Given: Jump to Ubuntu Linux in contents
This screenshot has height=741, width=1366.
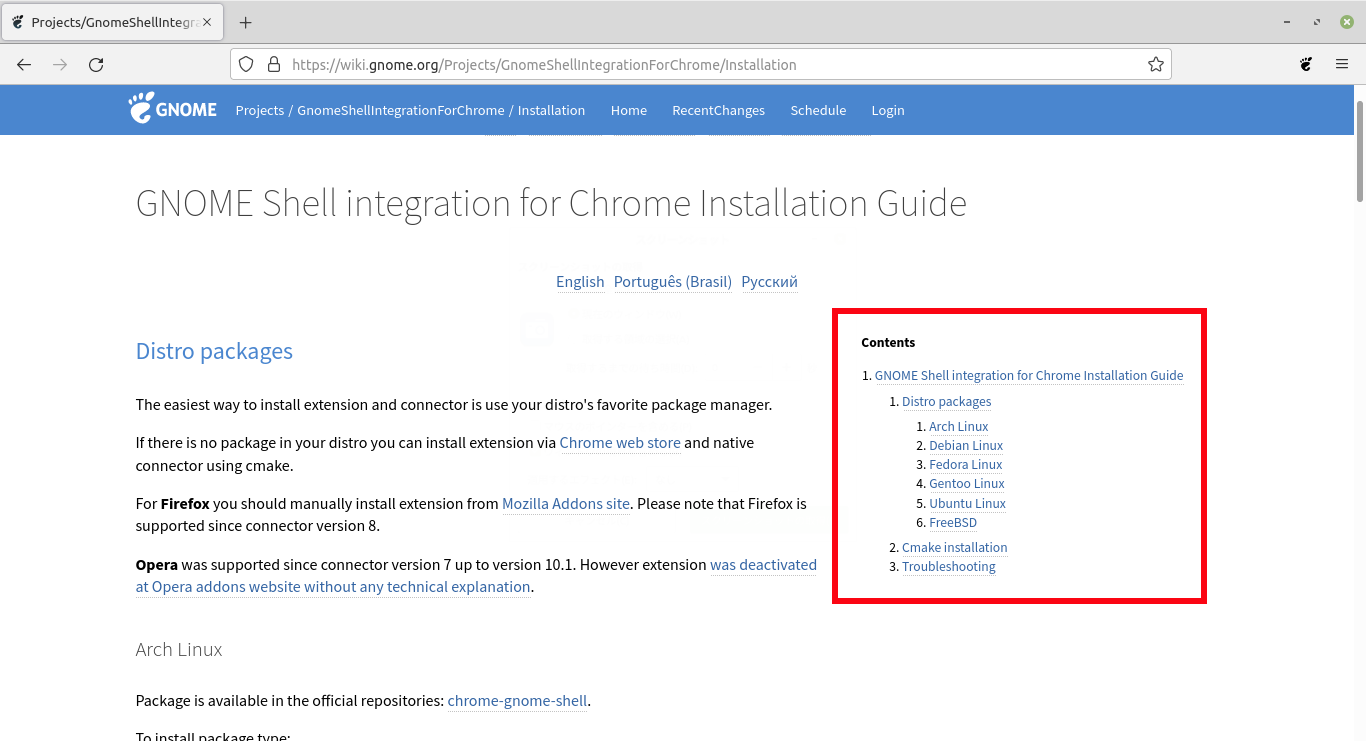Looking at the screenshot, I should tap(967, 503).
